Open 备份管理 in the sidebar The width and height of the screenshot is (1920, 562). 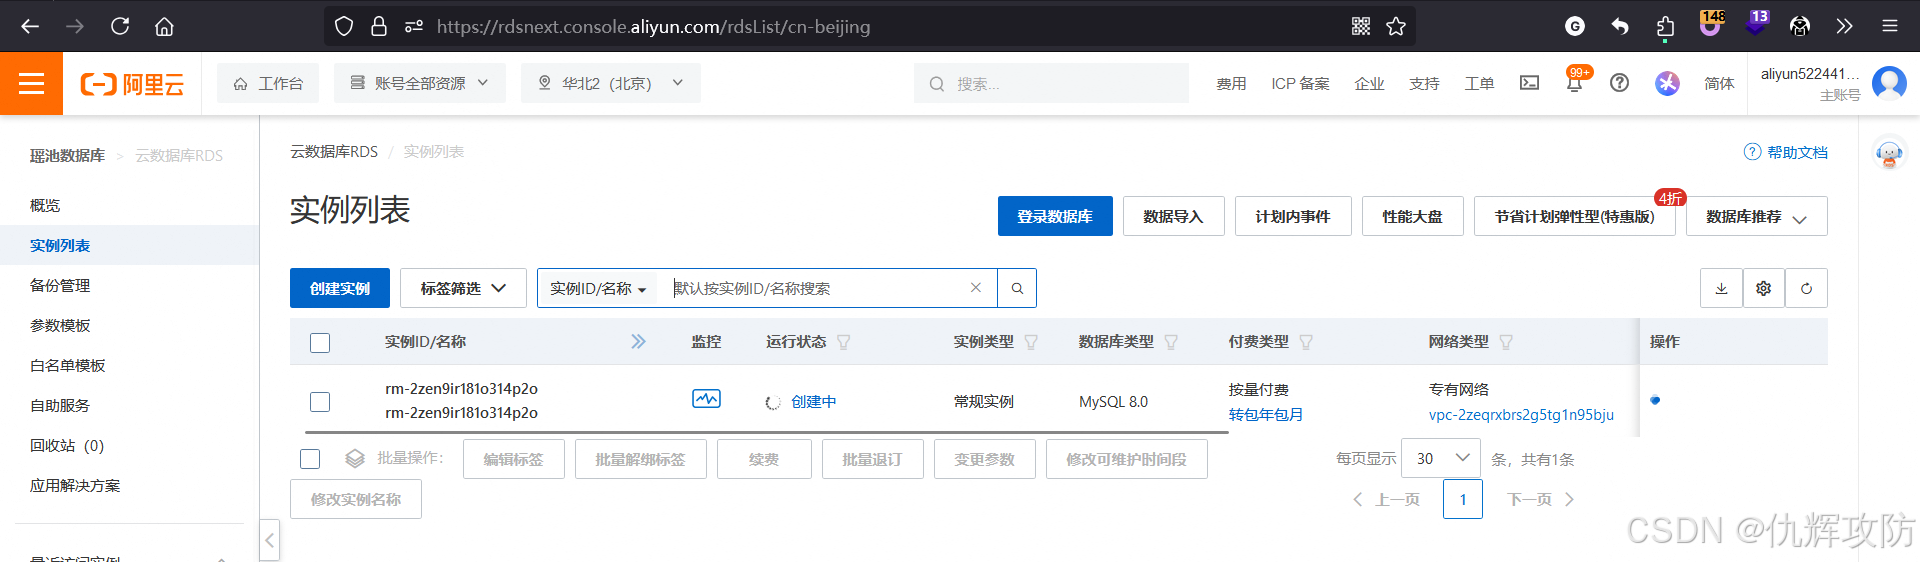[60, 285]
